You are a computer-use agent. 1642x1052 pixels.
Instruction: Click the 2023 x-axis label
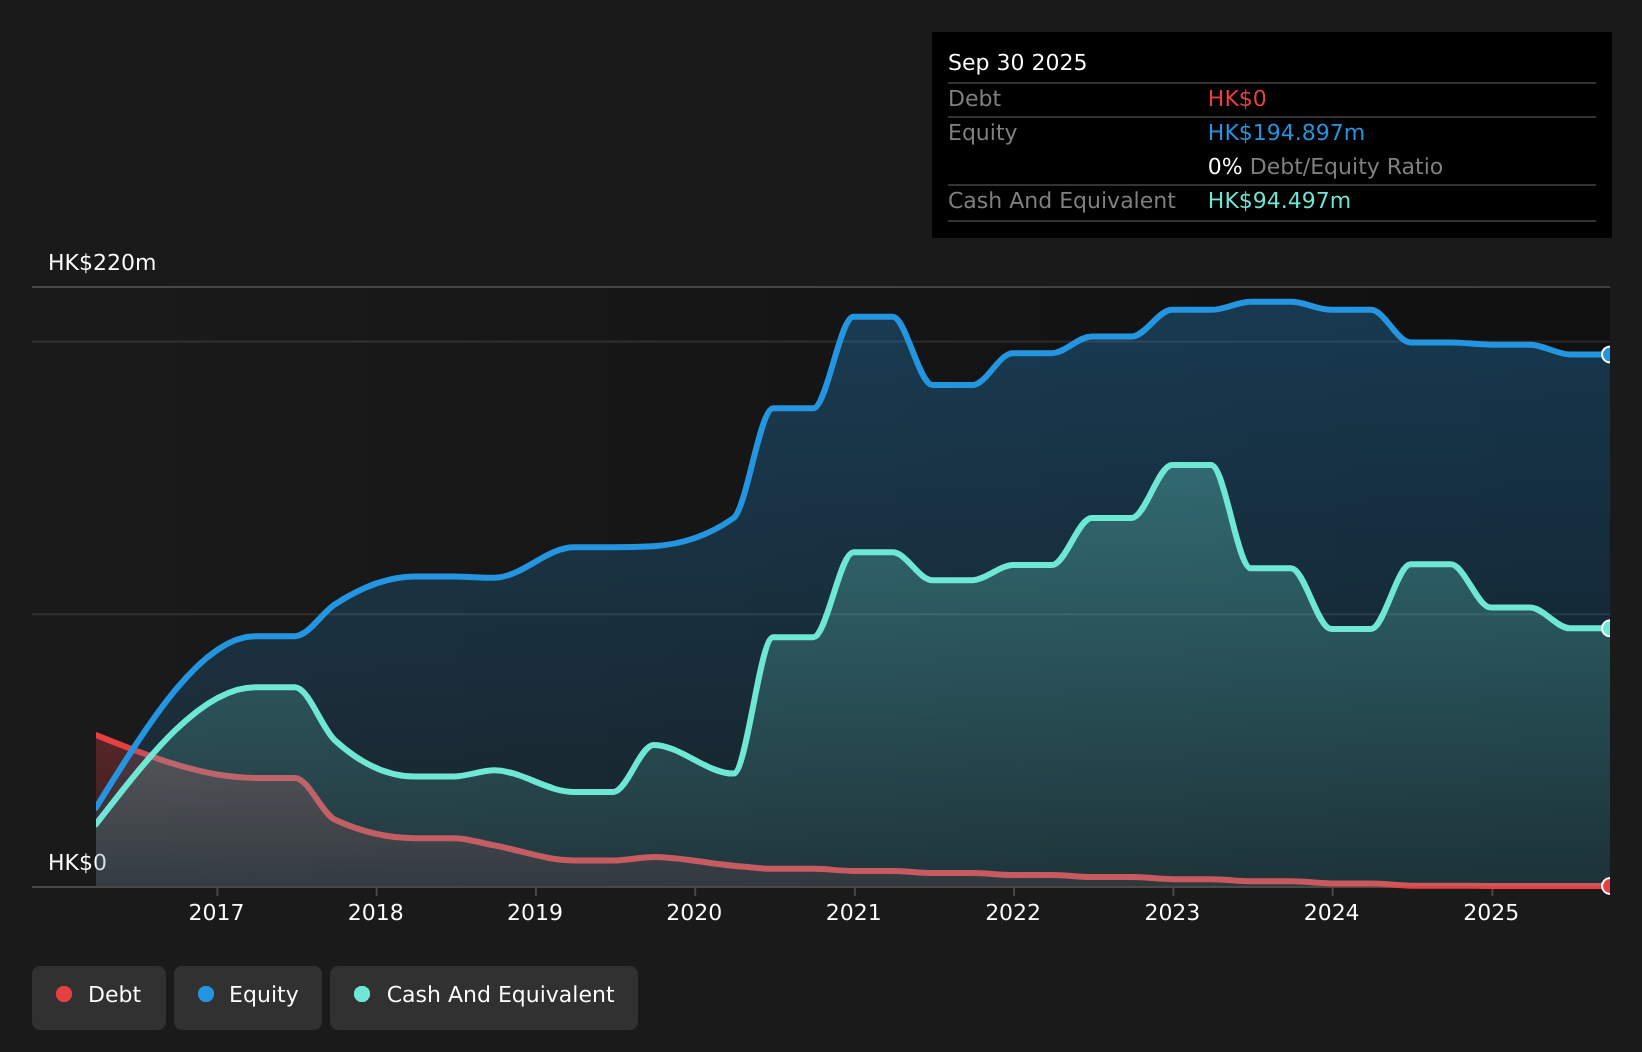coord(1172,912)
